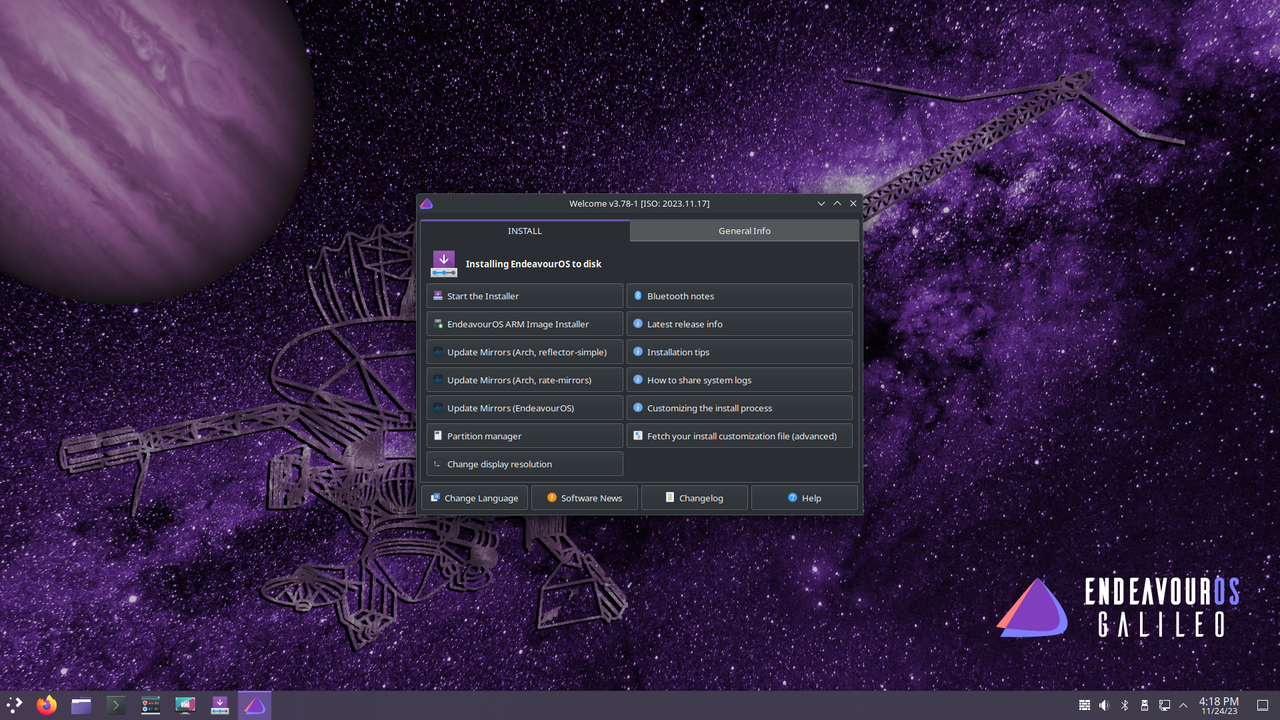Screen dimensions: 1280x720
Task: Run Update Mirrors (EndeavourOS)
Action: coord(525,408)
